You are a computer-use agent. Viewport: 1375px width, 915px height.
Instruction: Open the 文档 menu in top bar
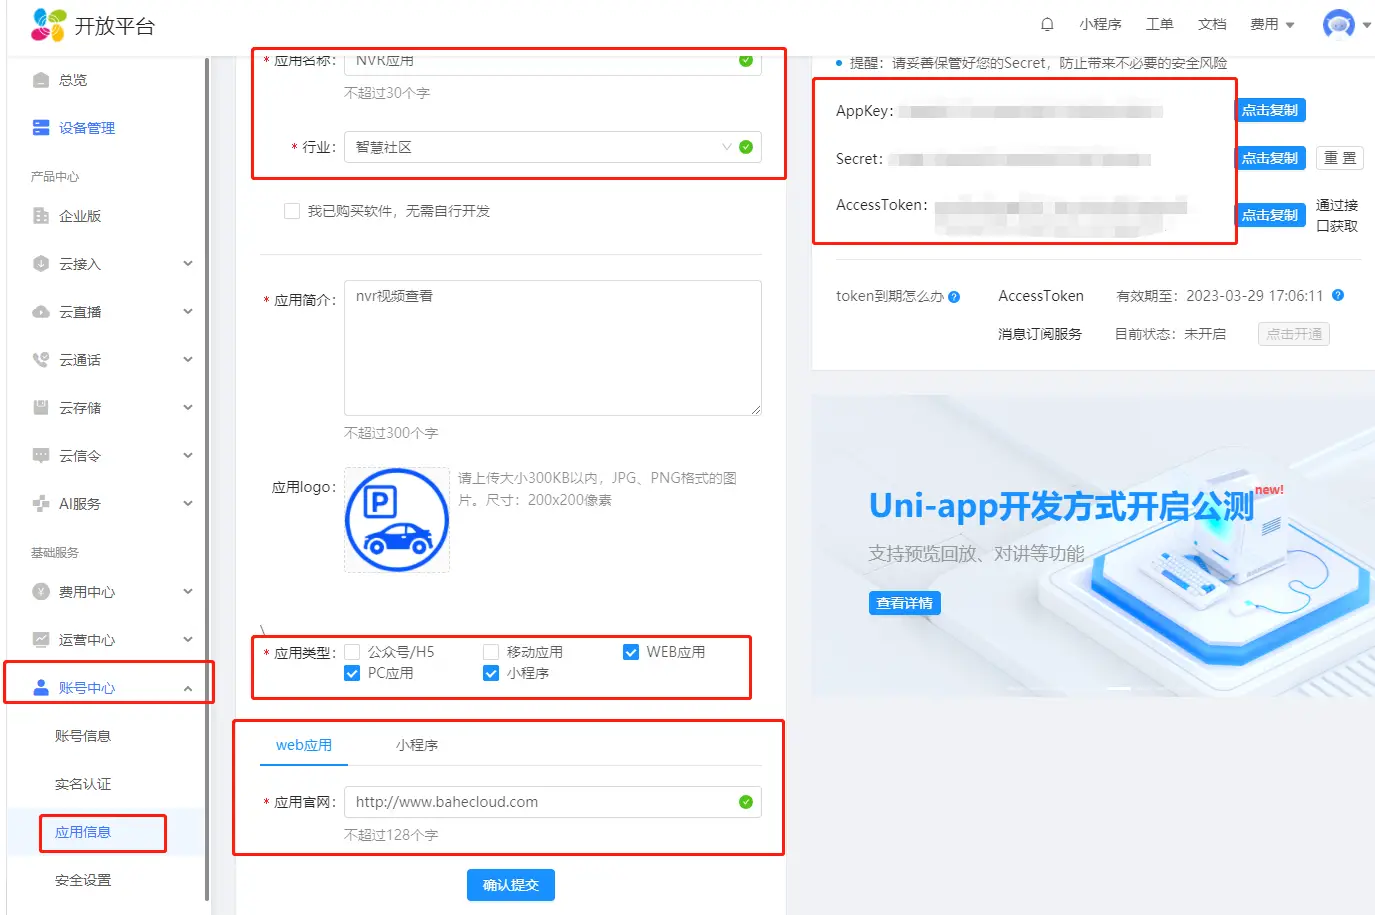[x=1211, y=24]
